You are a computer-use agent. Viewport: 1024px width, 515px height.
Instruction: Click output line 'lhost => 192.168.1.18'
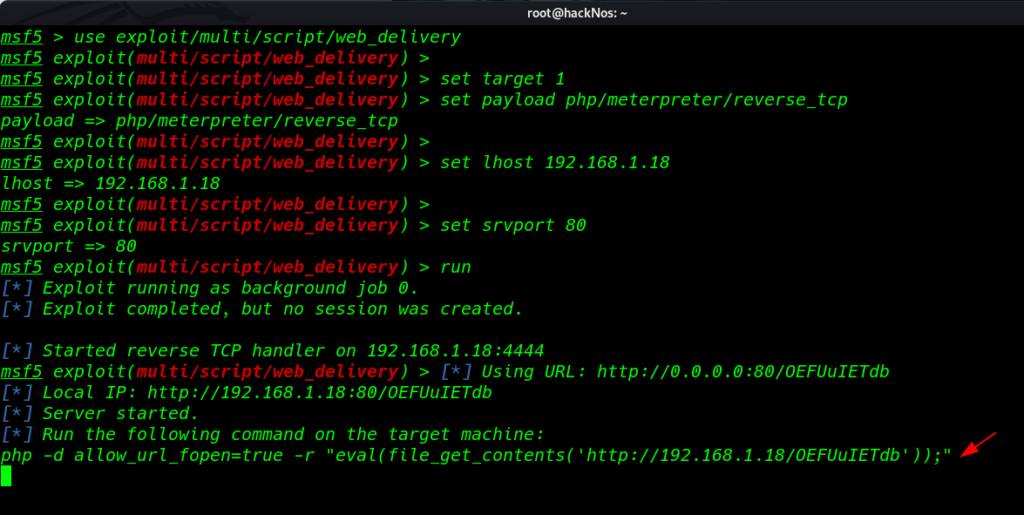(110, 183)
